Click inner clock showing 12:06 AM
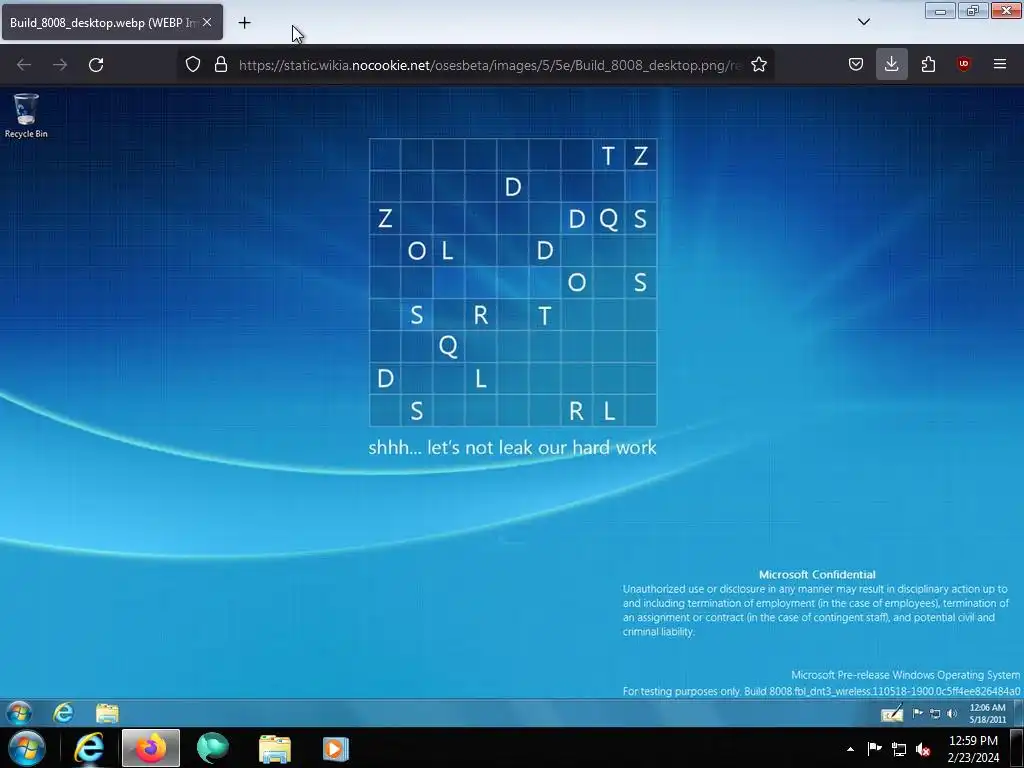The image size is (1024, 768). tap(987, 713)
